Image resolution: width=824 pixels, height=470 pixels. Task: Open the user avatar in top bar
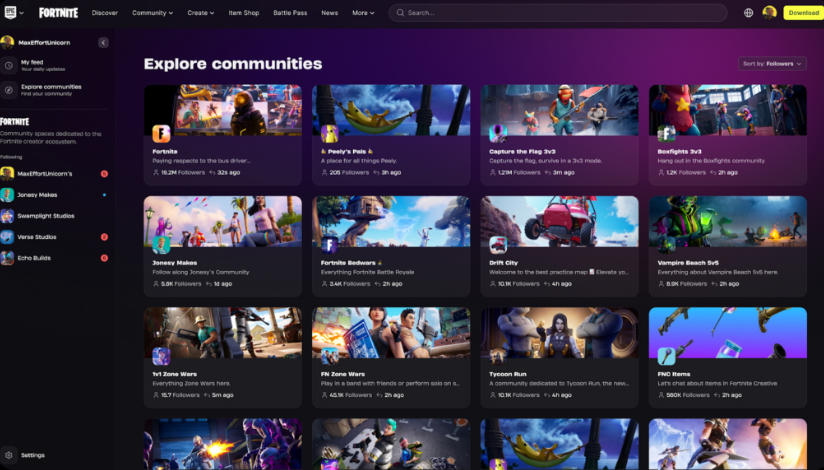tap(769, 13)
